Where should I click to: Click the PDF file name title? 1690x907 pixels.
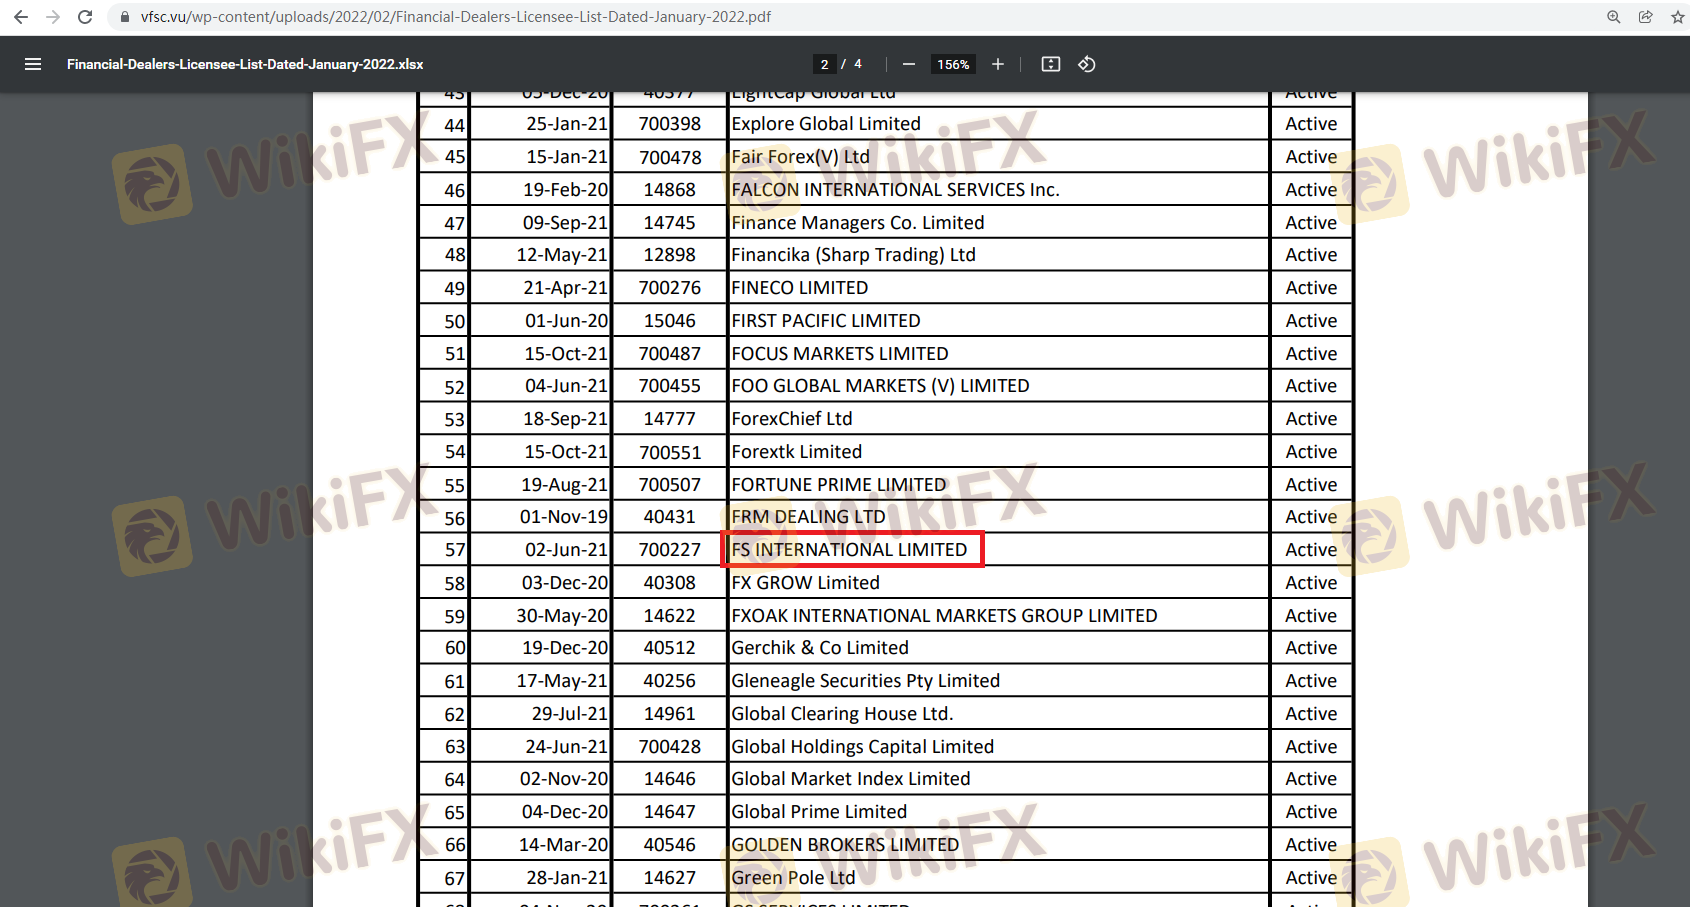[x=245, y=64]
